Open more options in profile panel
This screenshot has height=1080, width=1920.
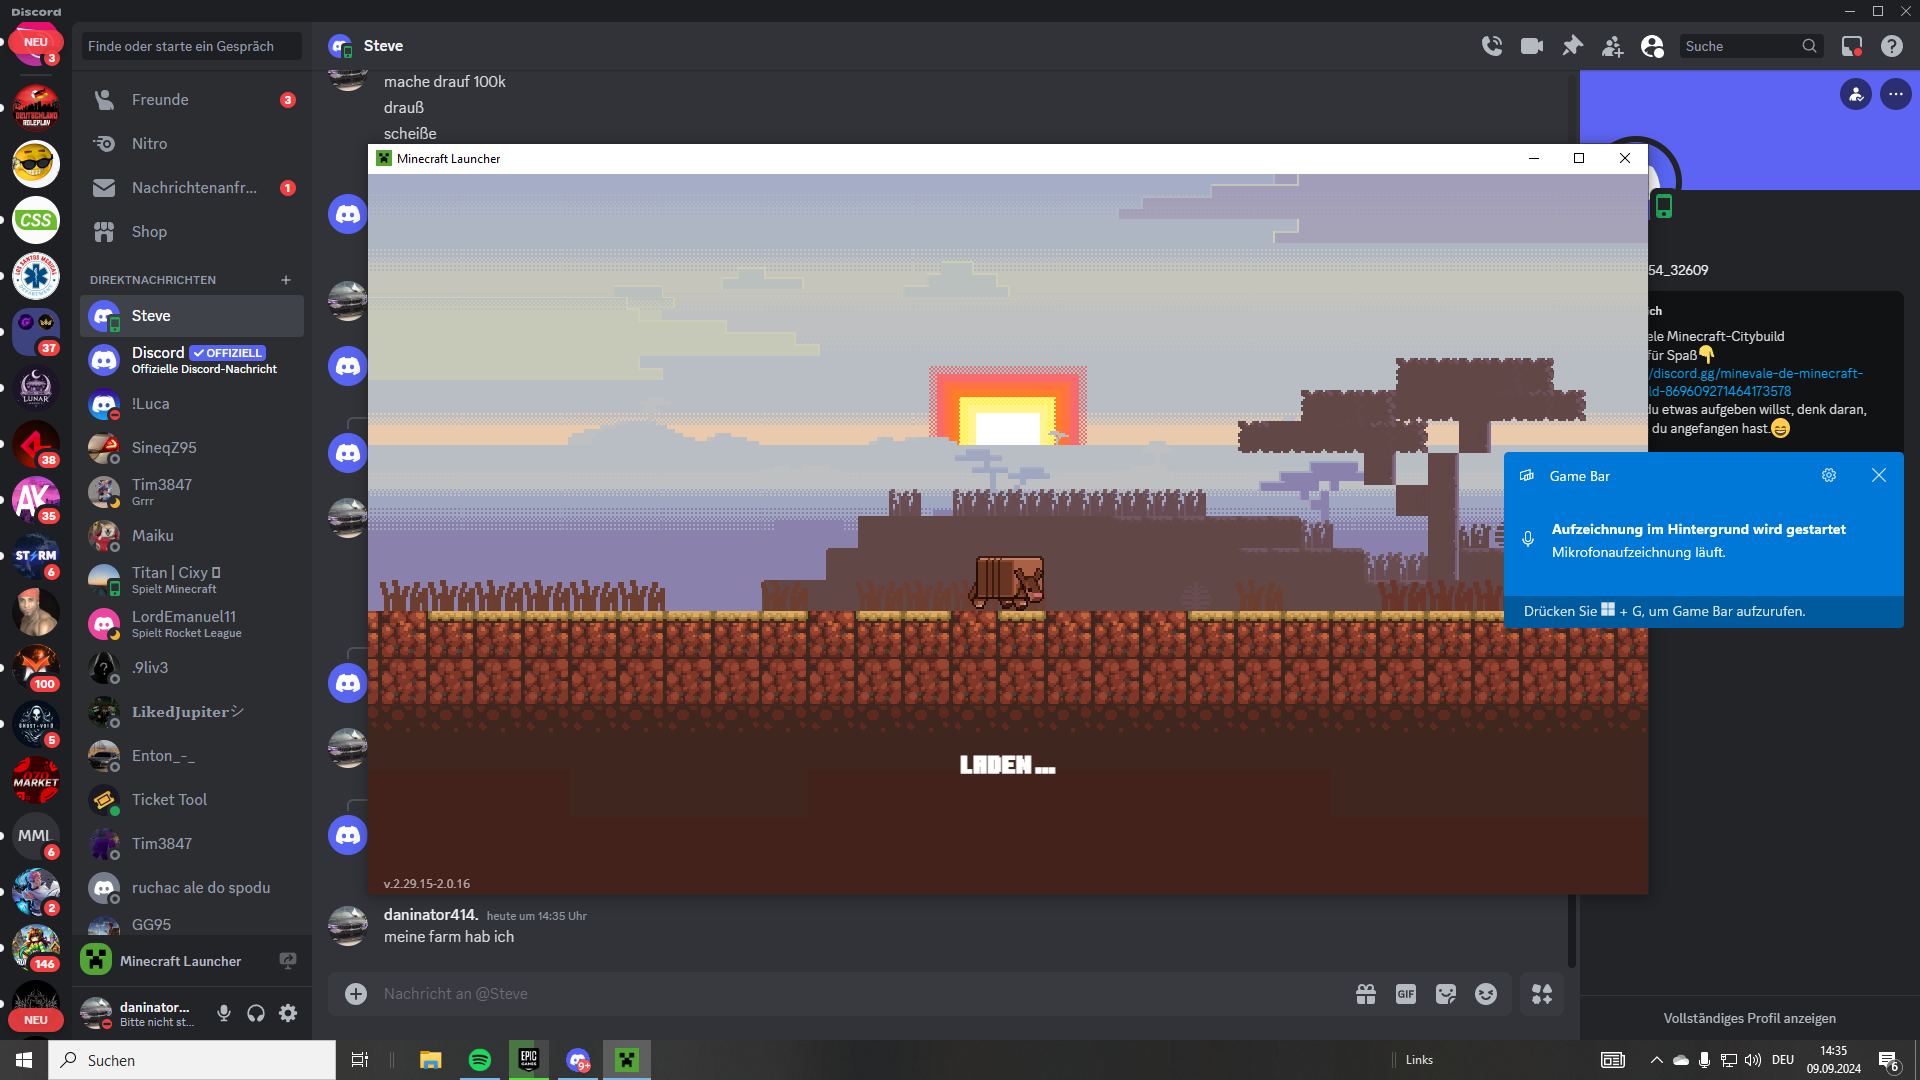click(1896, 94)
